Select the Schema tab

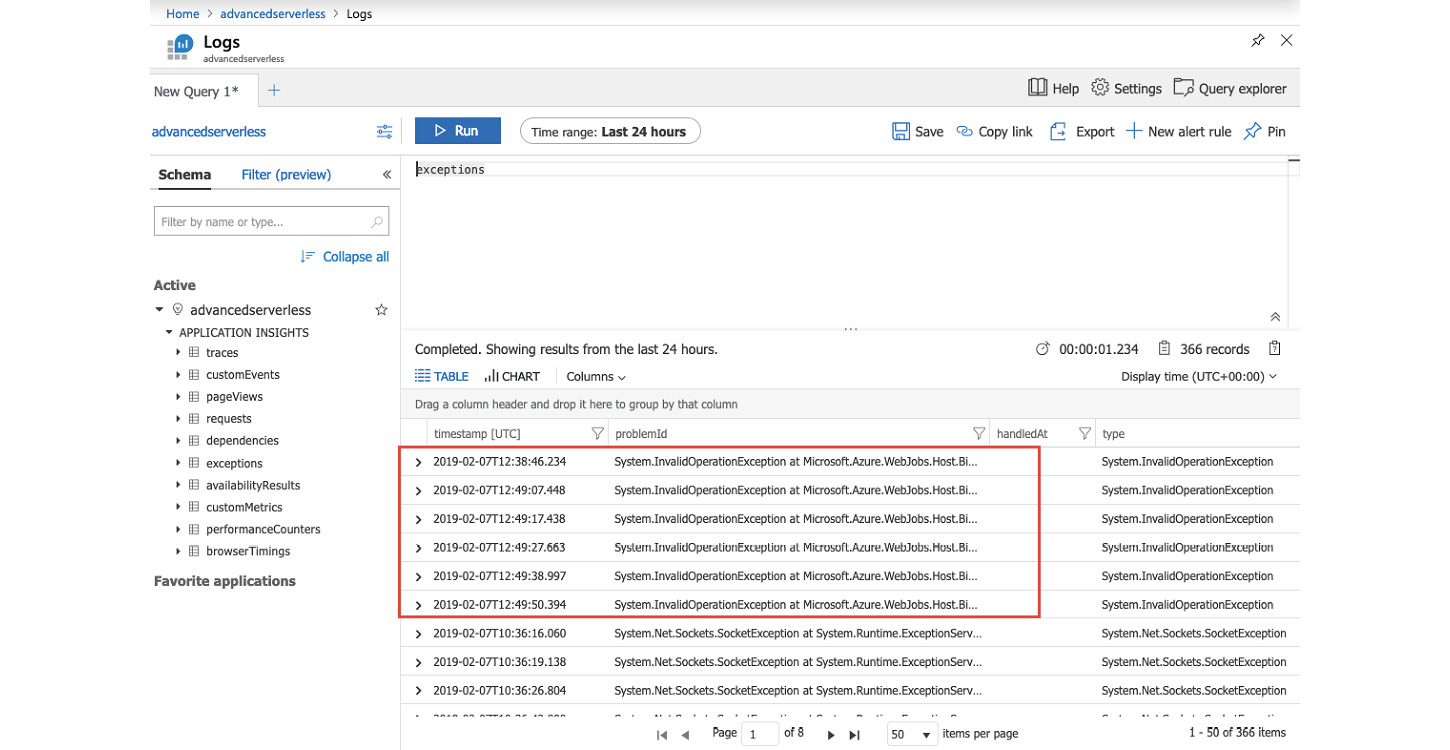185,174
